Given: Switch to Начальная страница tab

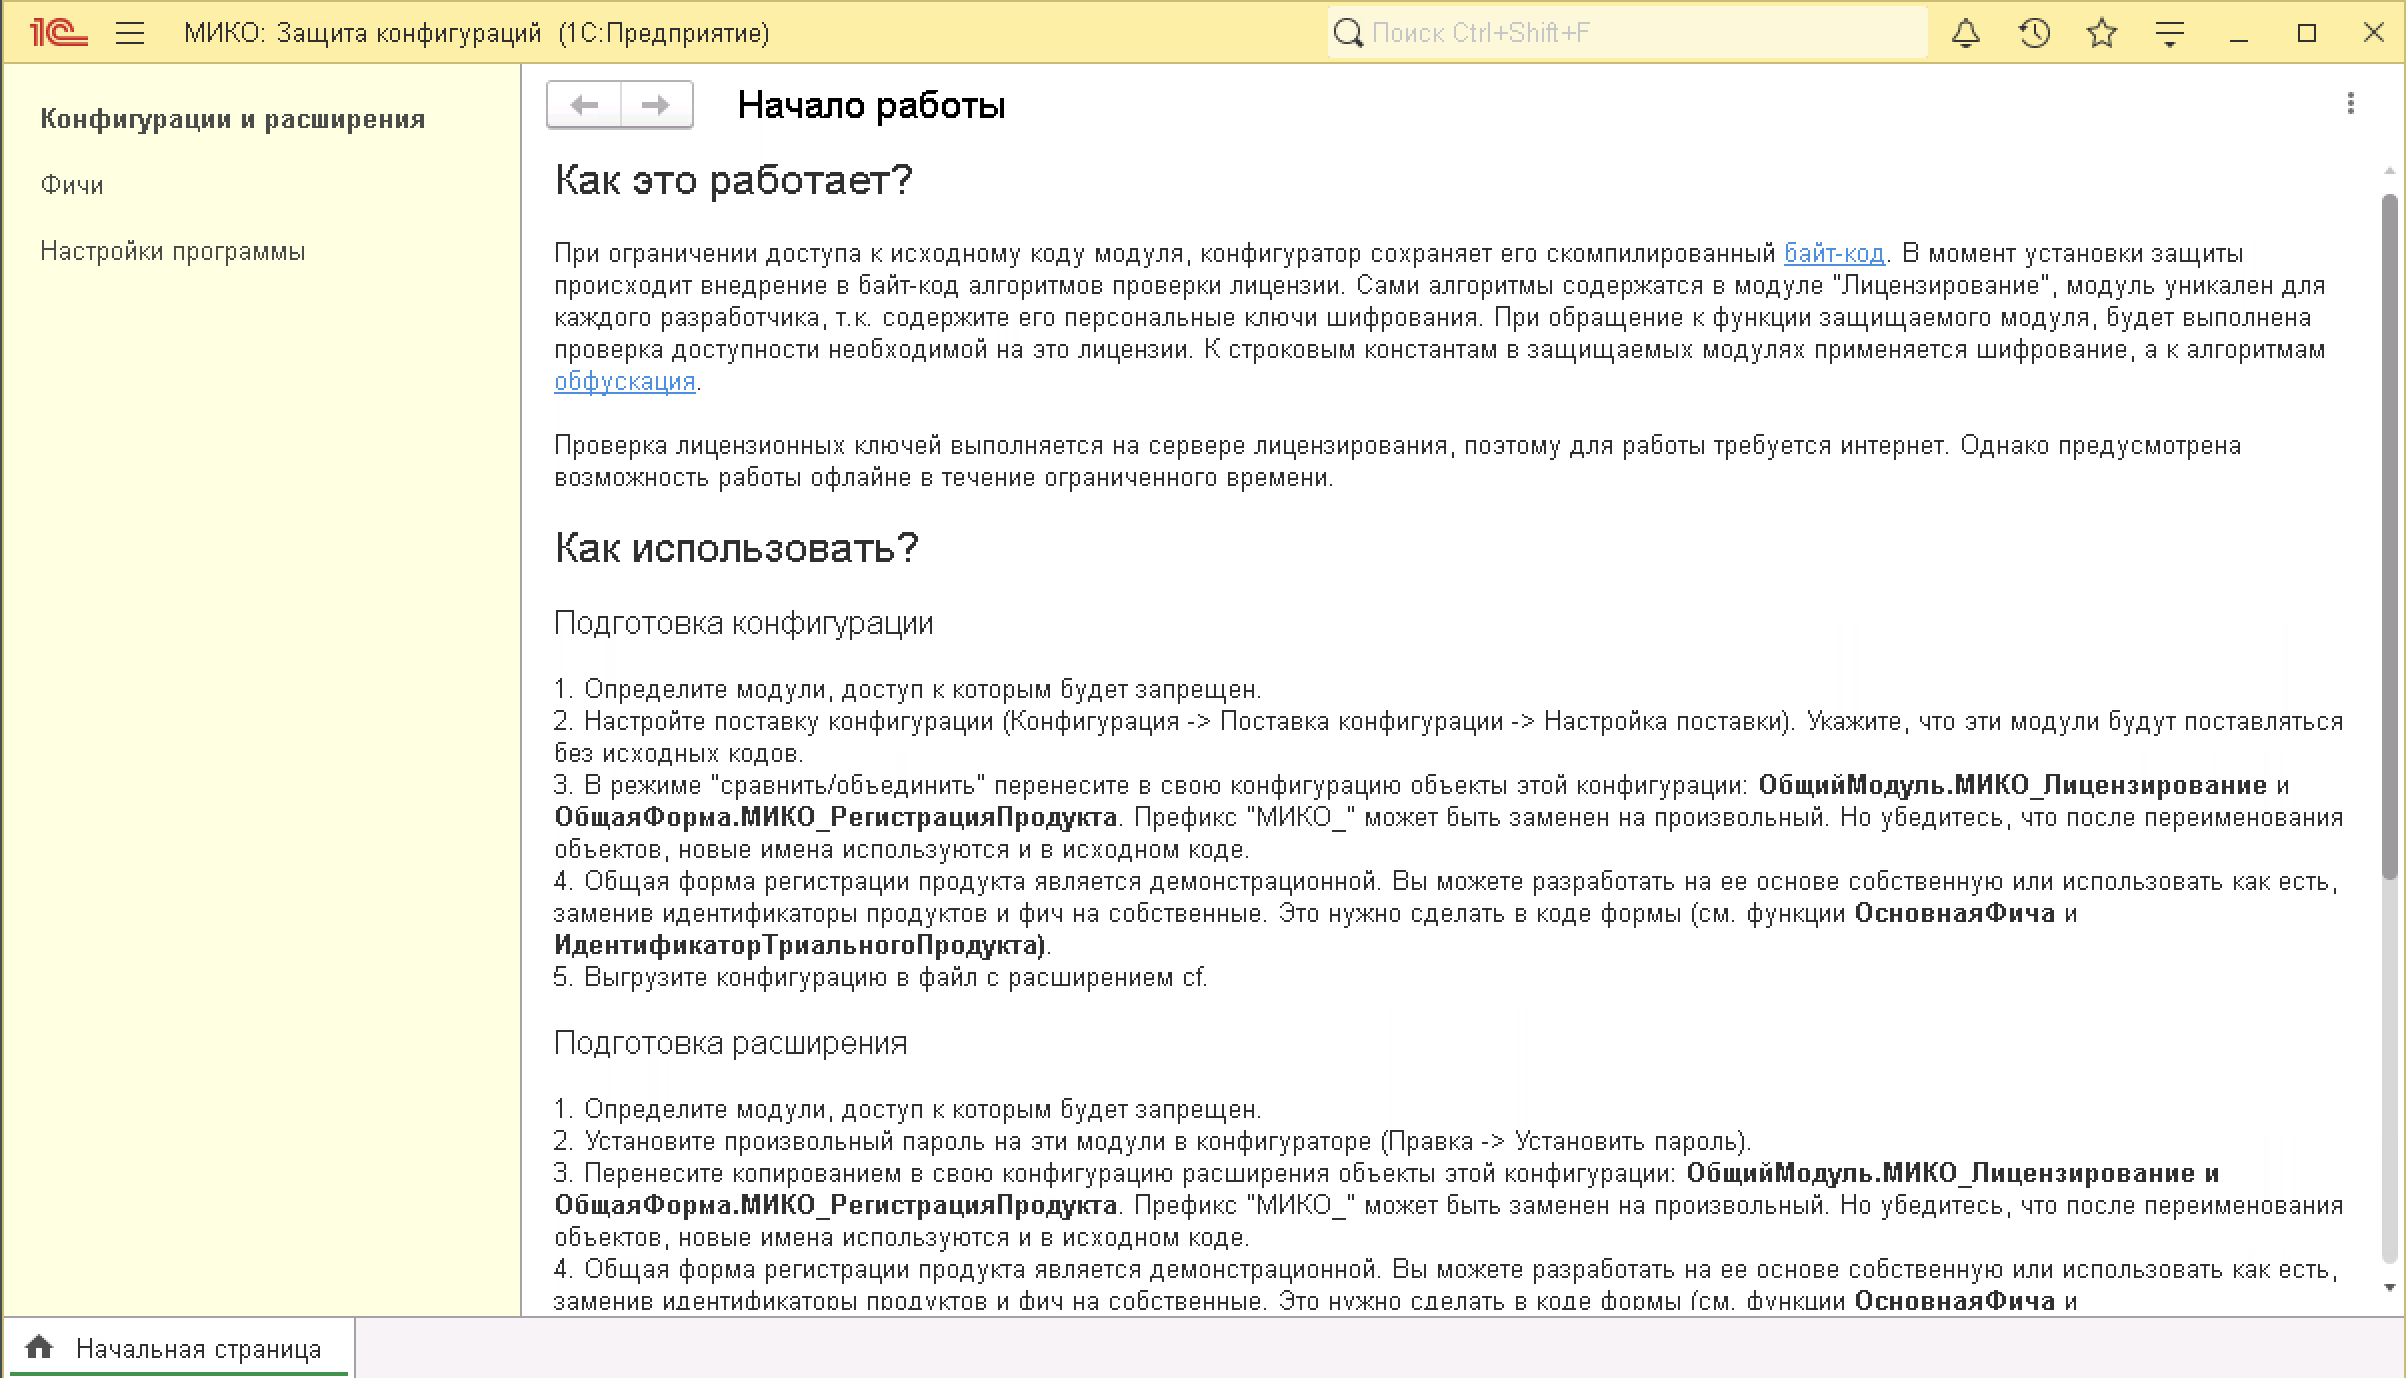Looking at the screenshot, I should 180,1349.
